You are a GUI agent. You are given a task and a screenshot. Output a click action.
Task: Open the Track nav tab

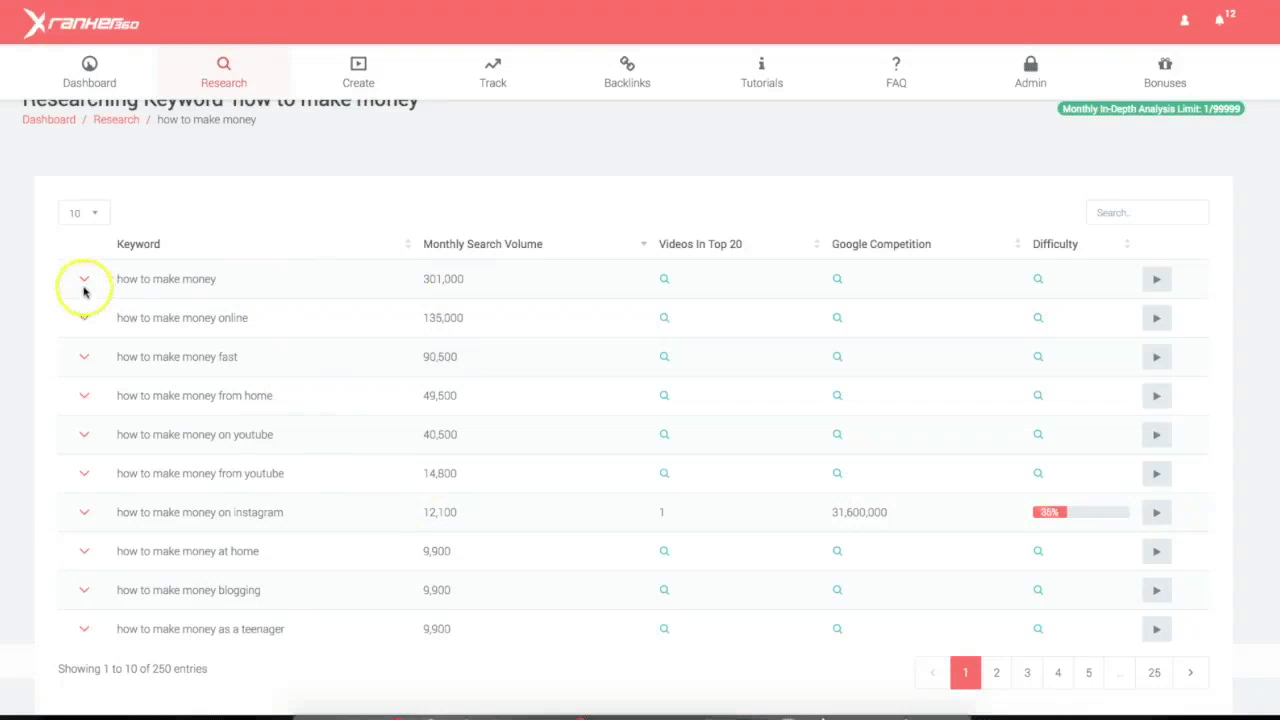pyautogui.click(x=493, y=72)
